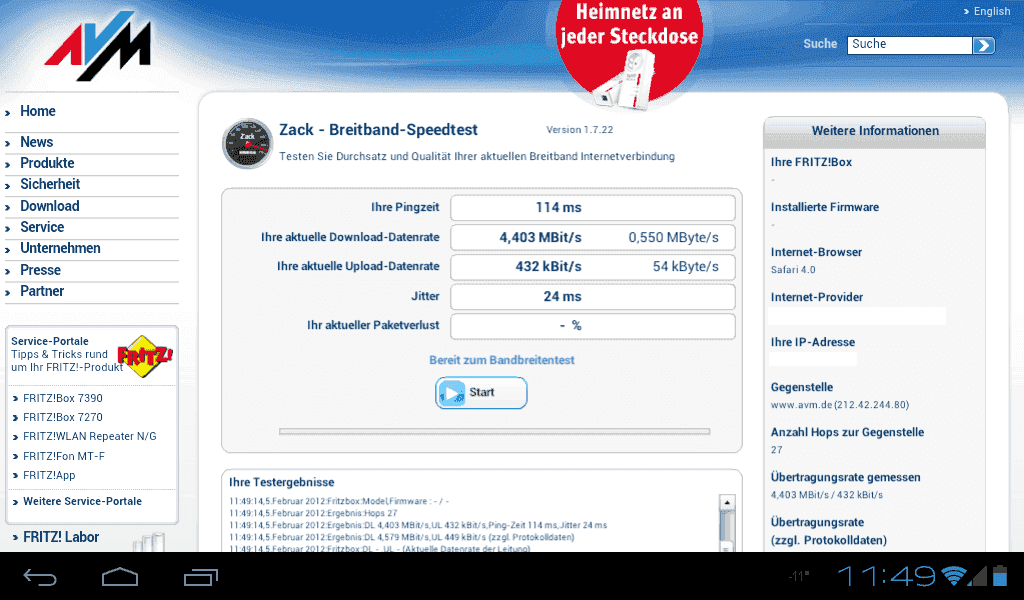This screenshot has width=1024, height=600.
Task: Click the test progress bar
Action: click(494, 432)
